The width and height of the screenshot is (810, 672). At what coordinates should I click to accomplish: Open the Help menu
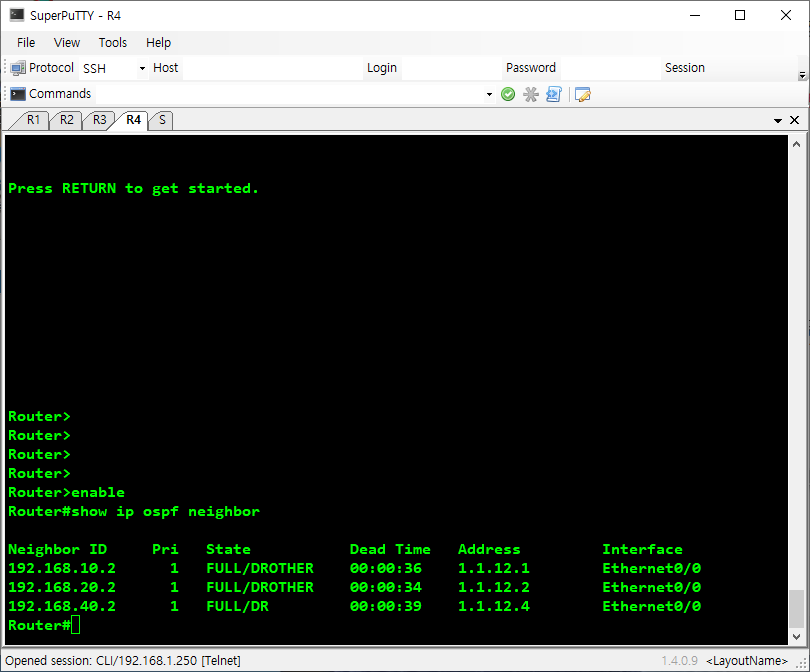click(158, 42)
